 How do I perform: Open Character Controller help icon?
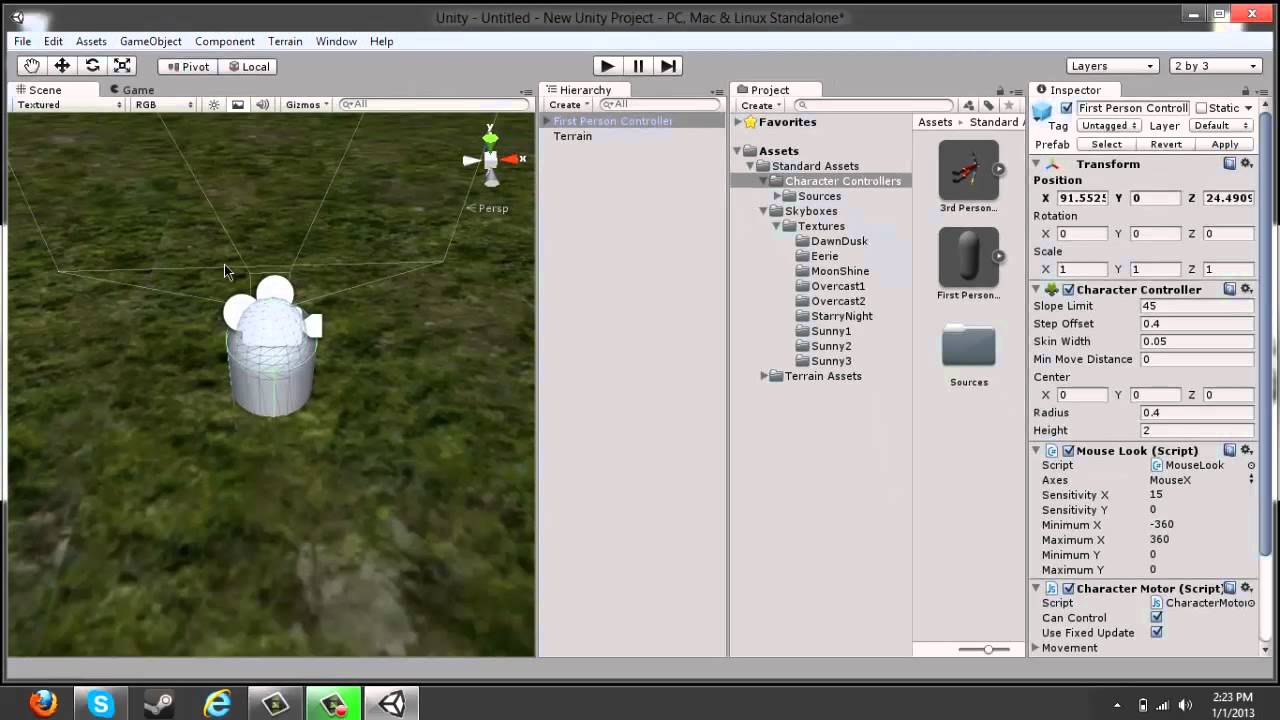click(1230, 289)
